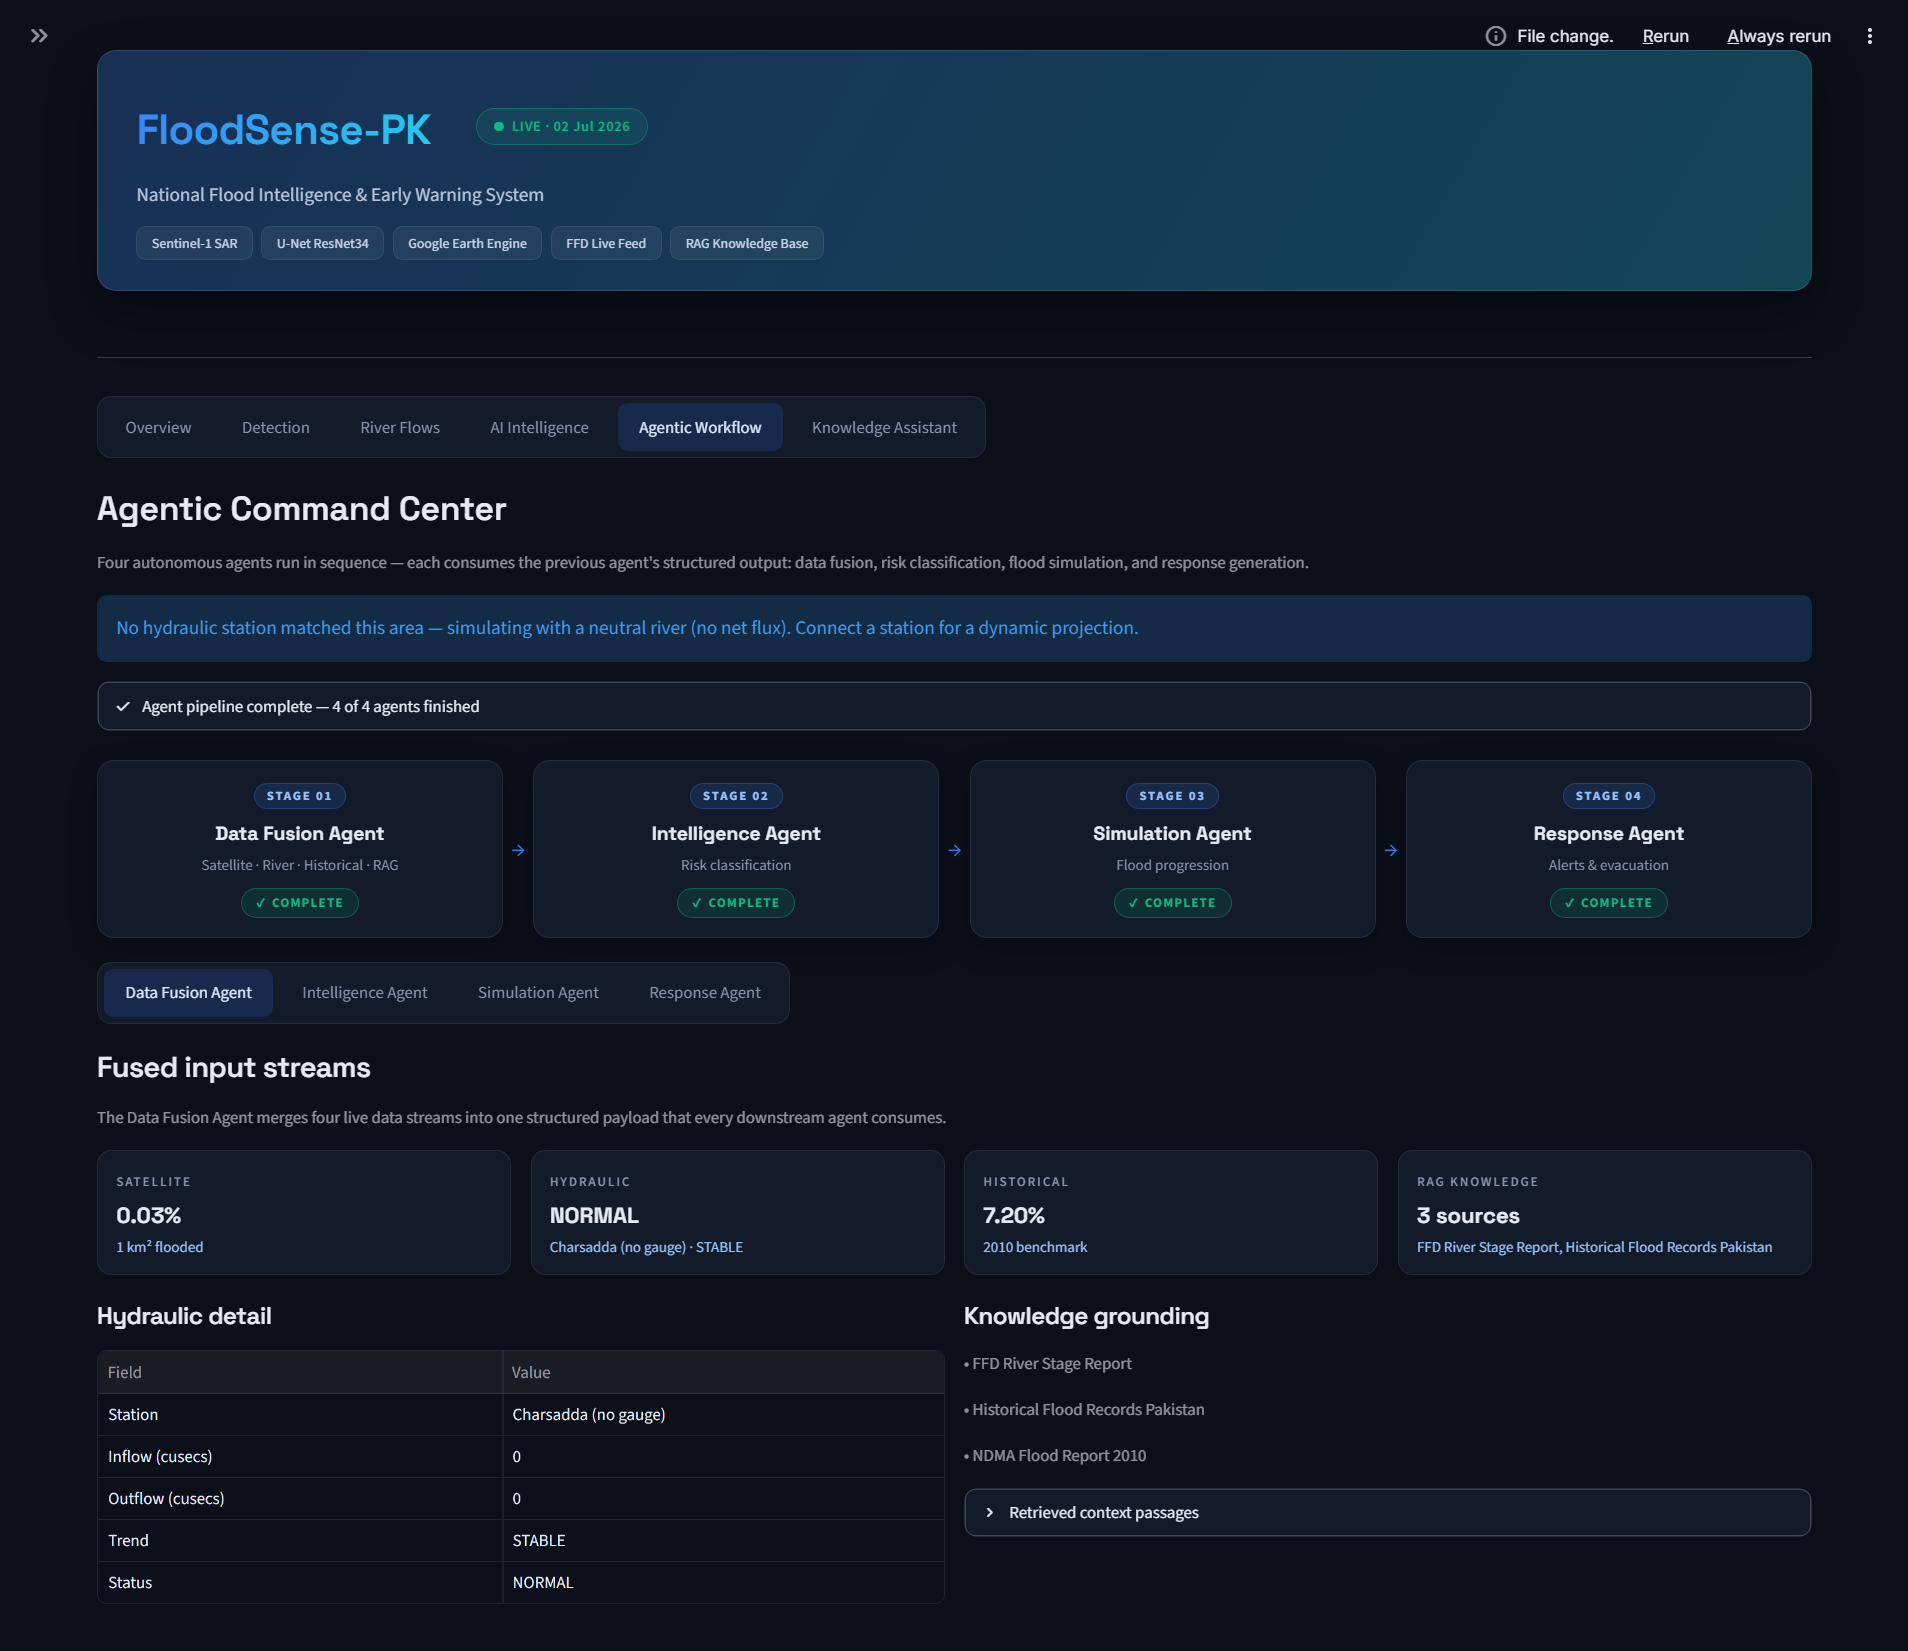Viewport: 1908px width, 1651px height.
Task: Click COMPLETE badge on Simulation Agent
Action: [x=1172, y=902]
